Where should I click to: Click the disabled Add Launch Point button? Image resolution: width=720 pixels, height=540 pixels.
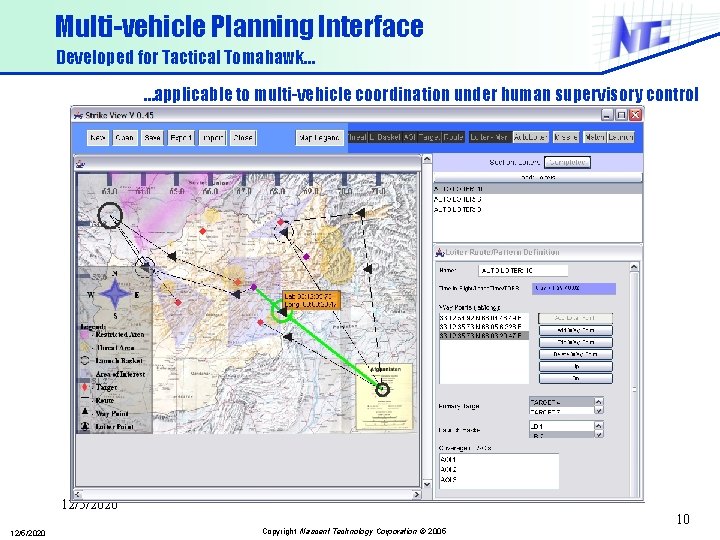click(575, 318)
